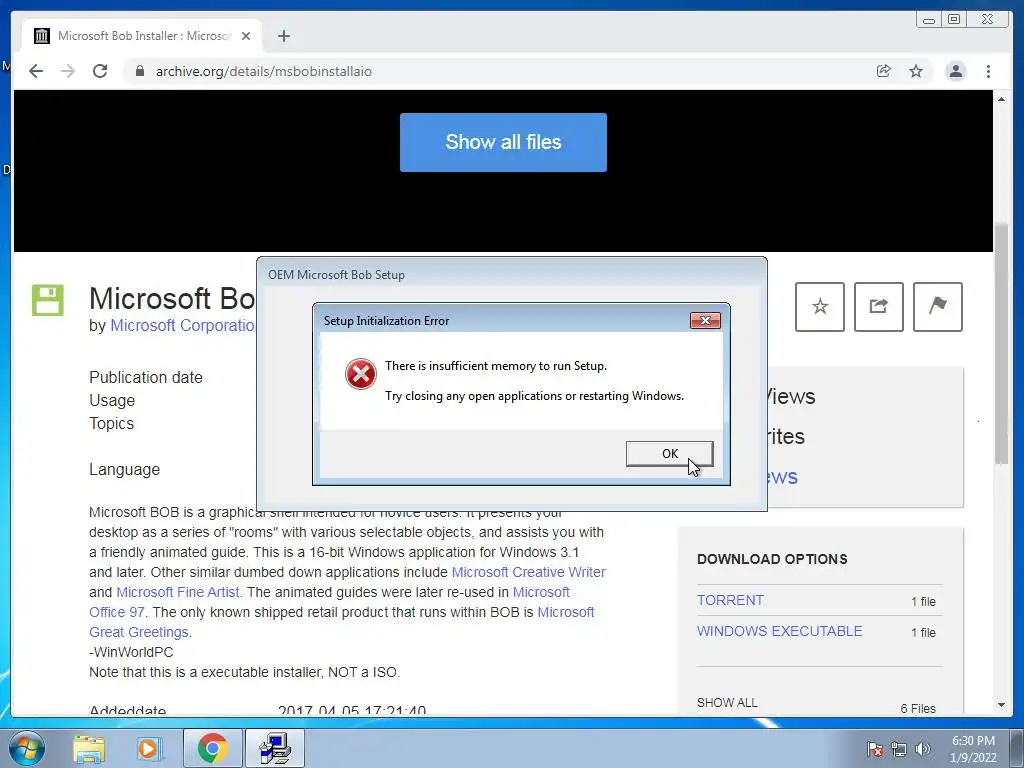
Task: Click the Language label
Action: tap(124, 470)
